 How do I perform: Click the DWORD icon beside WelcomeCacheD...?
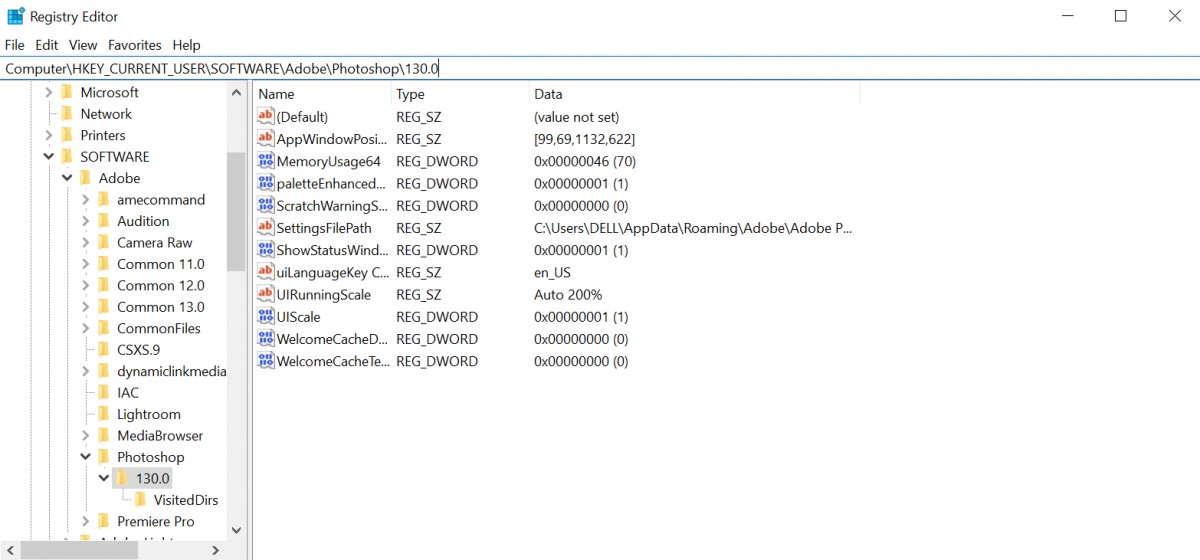tap(266, 339)
